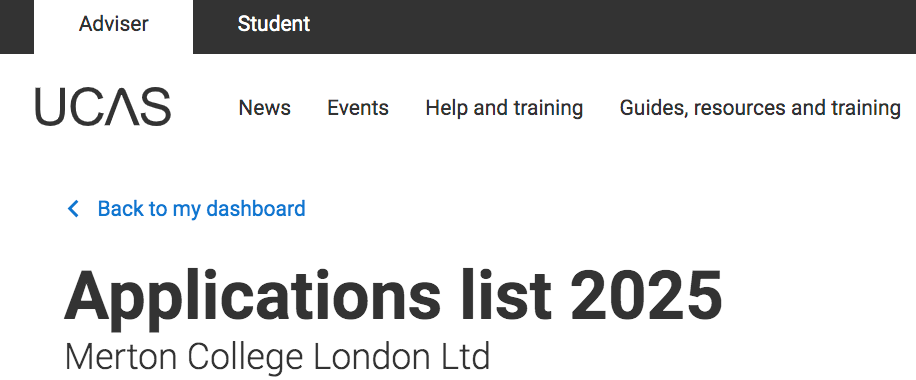Click the UCAS logo
916x380 pixels.
pos(103,107)
